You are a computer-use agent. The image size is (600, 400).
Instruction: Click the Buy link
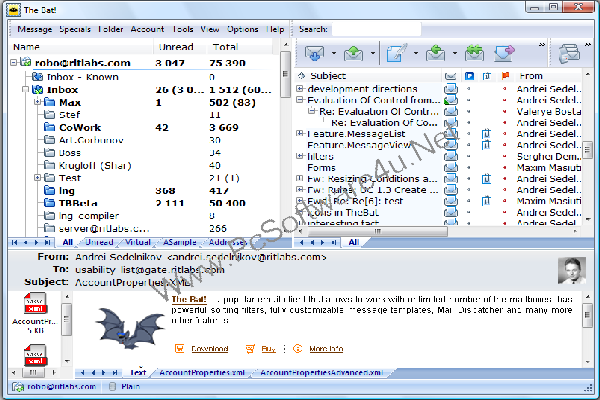[x=268, y=349]
